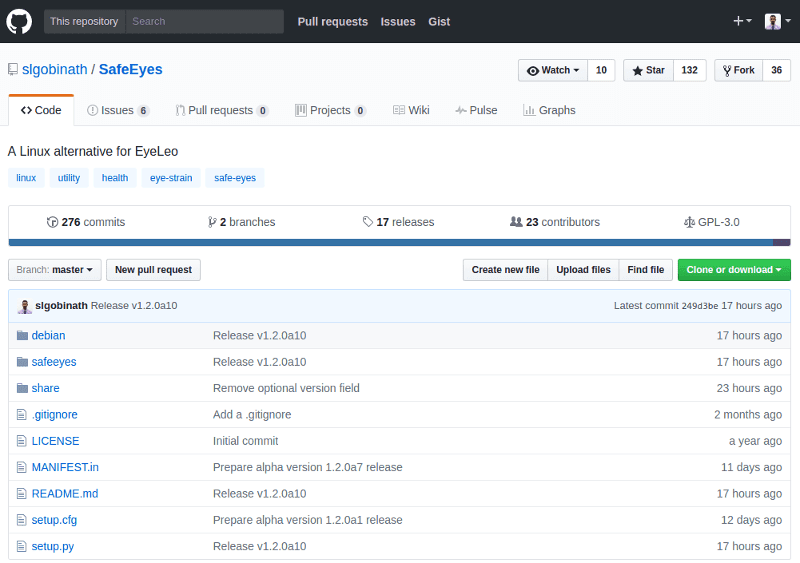Image resolution: width=800 pixels, height=563 pixels.
Task: Click the setup.cfg file icon
Action: (21, 520)
